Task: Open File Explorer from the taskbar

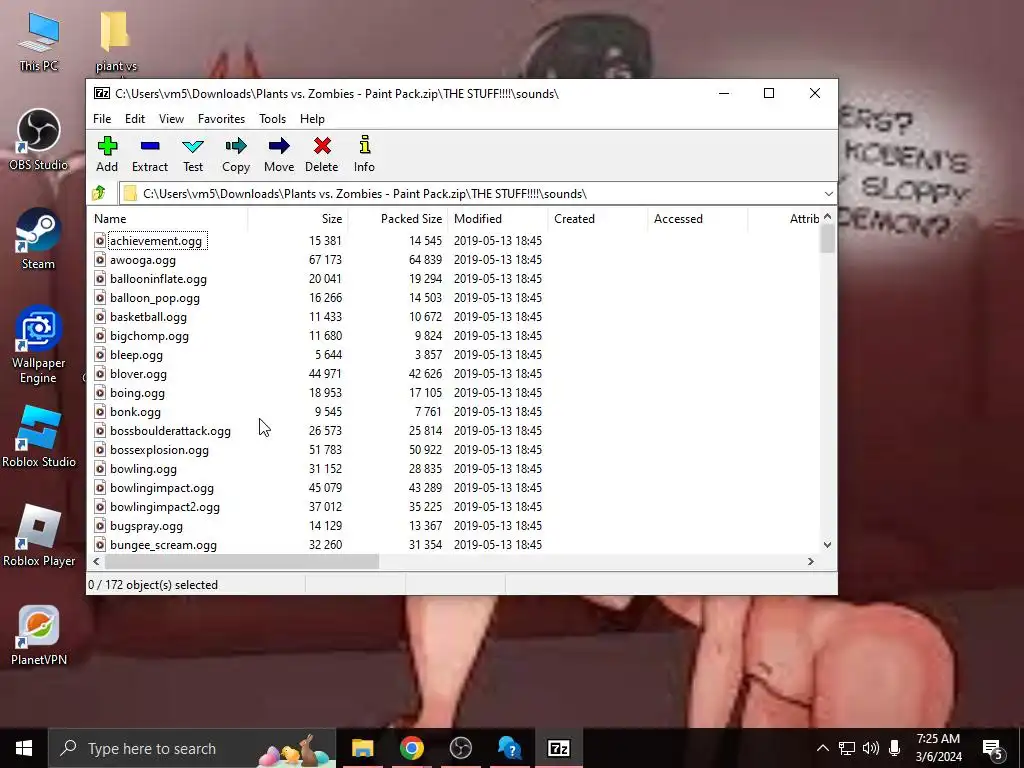Action: (x=362, y=748)
